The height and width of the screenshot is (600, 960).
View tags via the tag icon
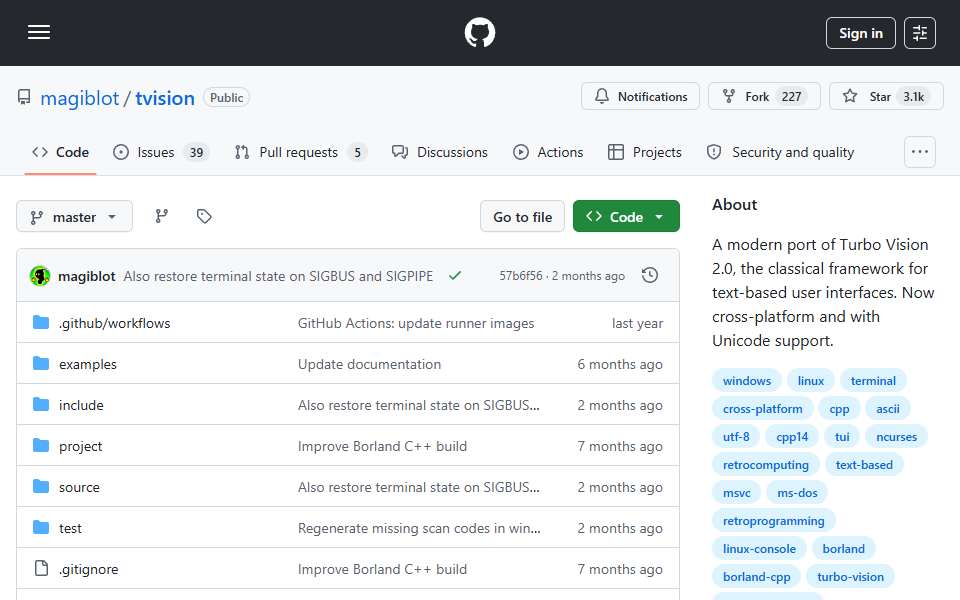click(204, 216)
